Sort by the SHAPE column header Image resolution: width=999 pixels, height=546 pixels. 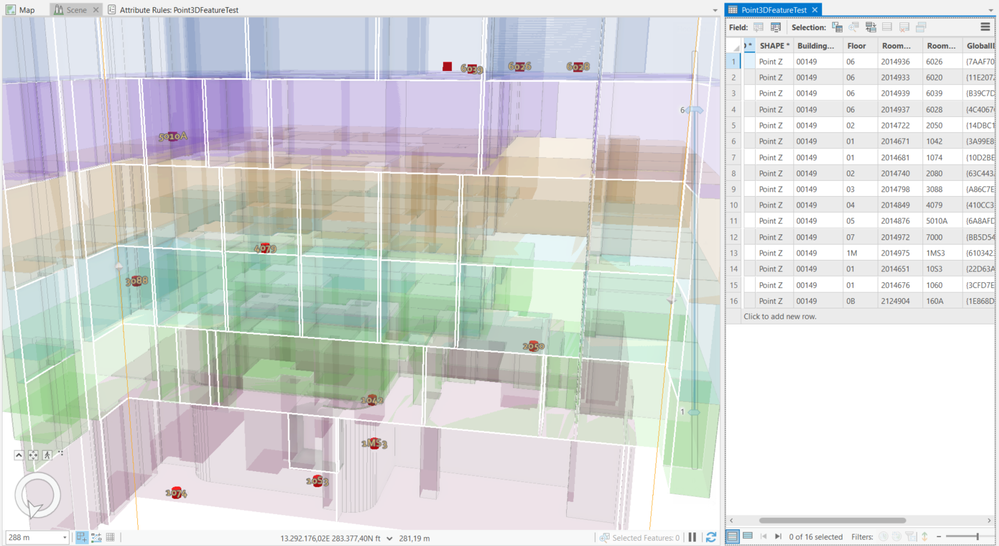pyautogui.click(x=774, y=46)
